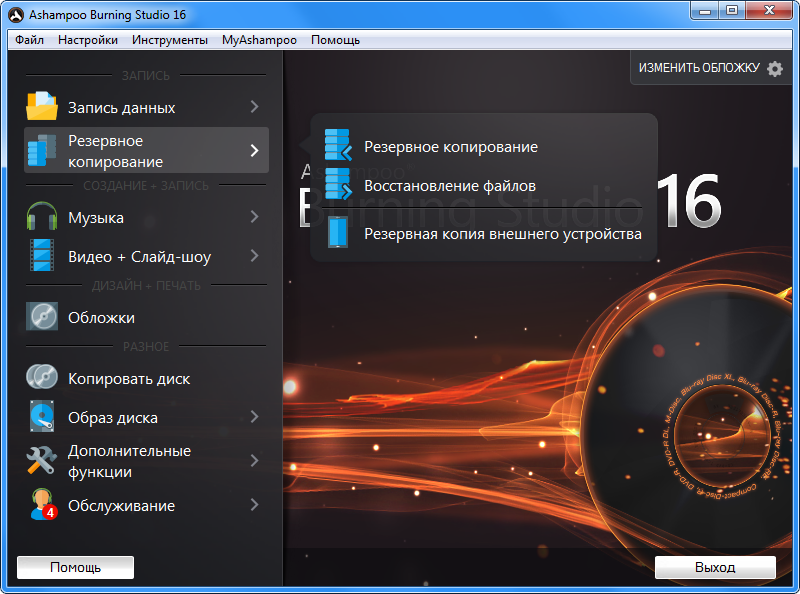Click the Ashampoo logo in the title bar
The image size is (800, 594).
16,15
